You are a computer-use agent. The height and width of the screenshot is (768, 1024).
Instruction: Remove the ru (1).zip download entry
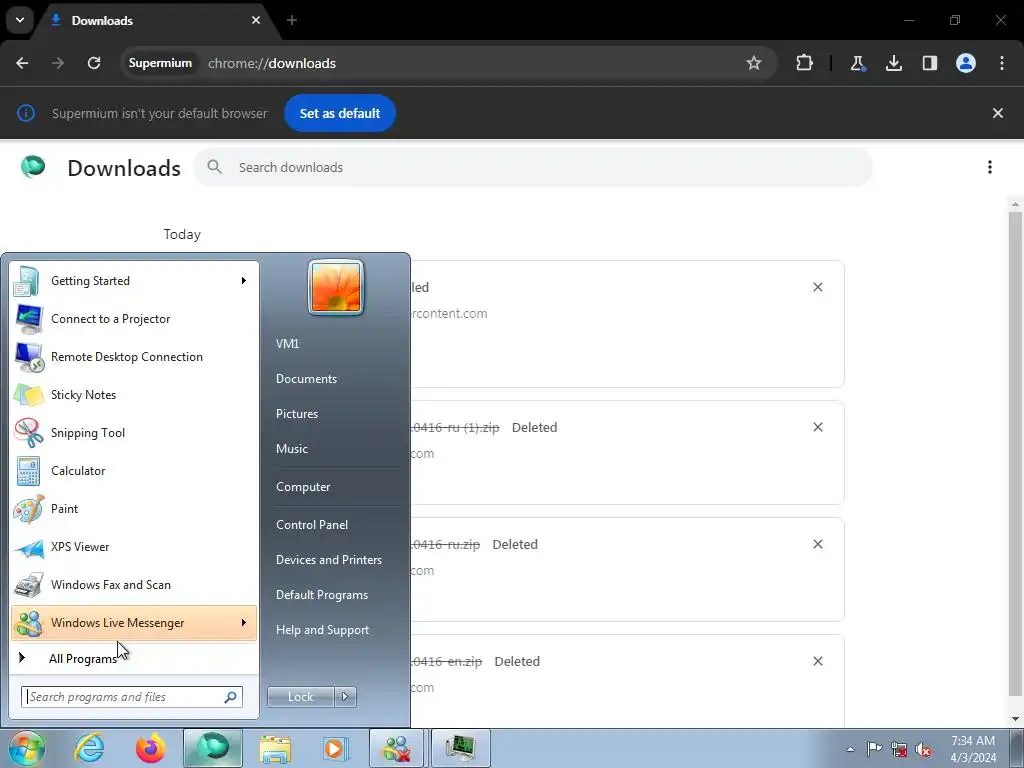(817, 426)
